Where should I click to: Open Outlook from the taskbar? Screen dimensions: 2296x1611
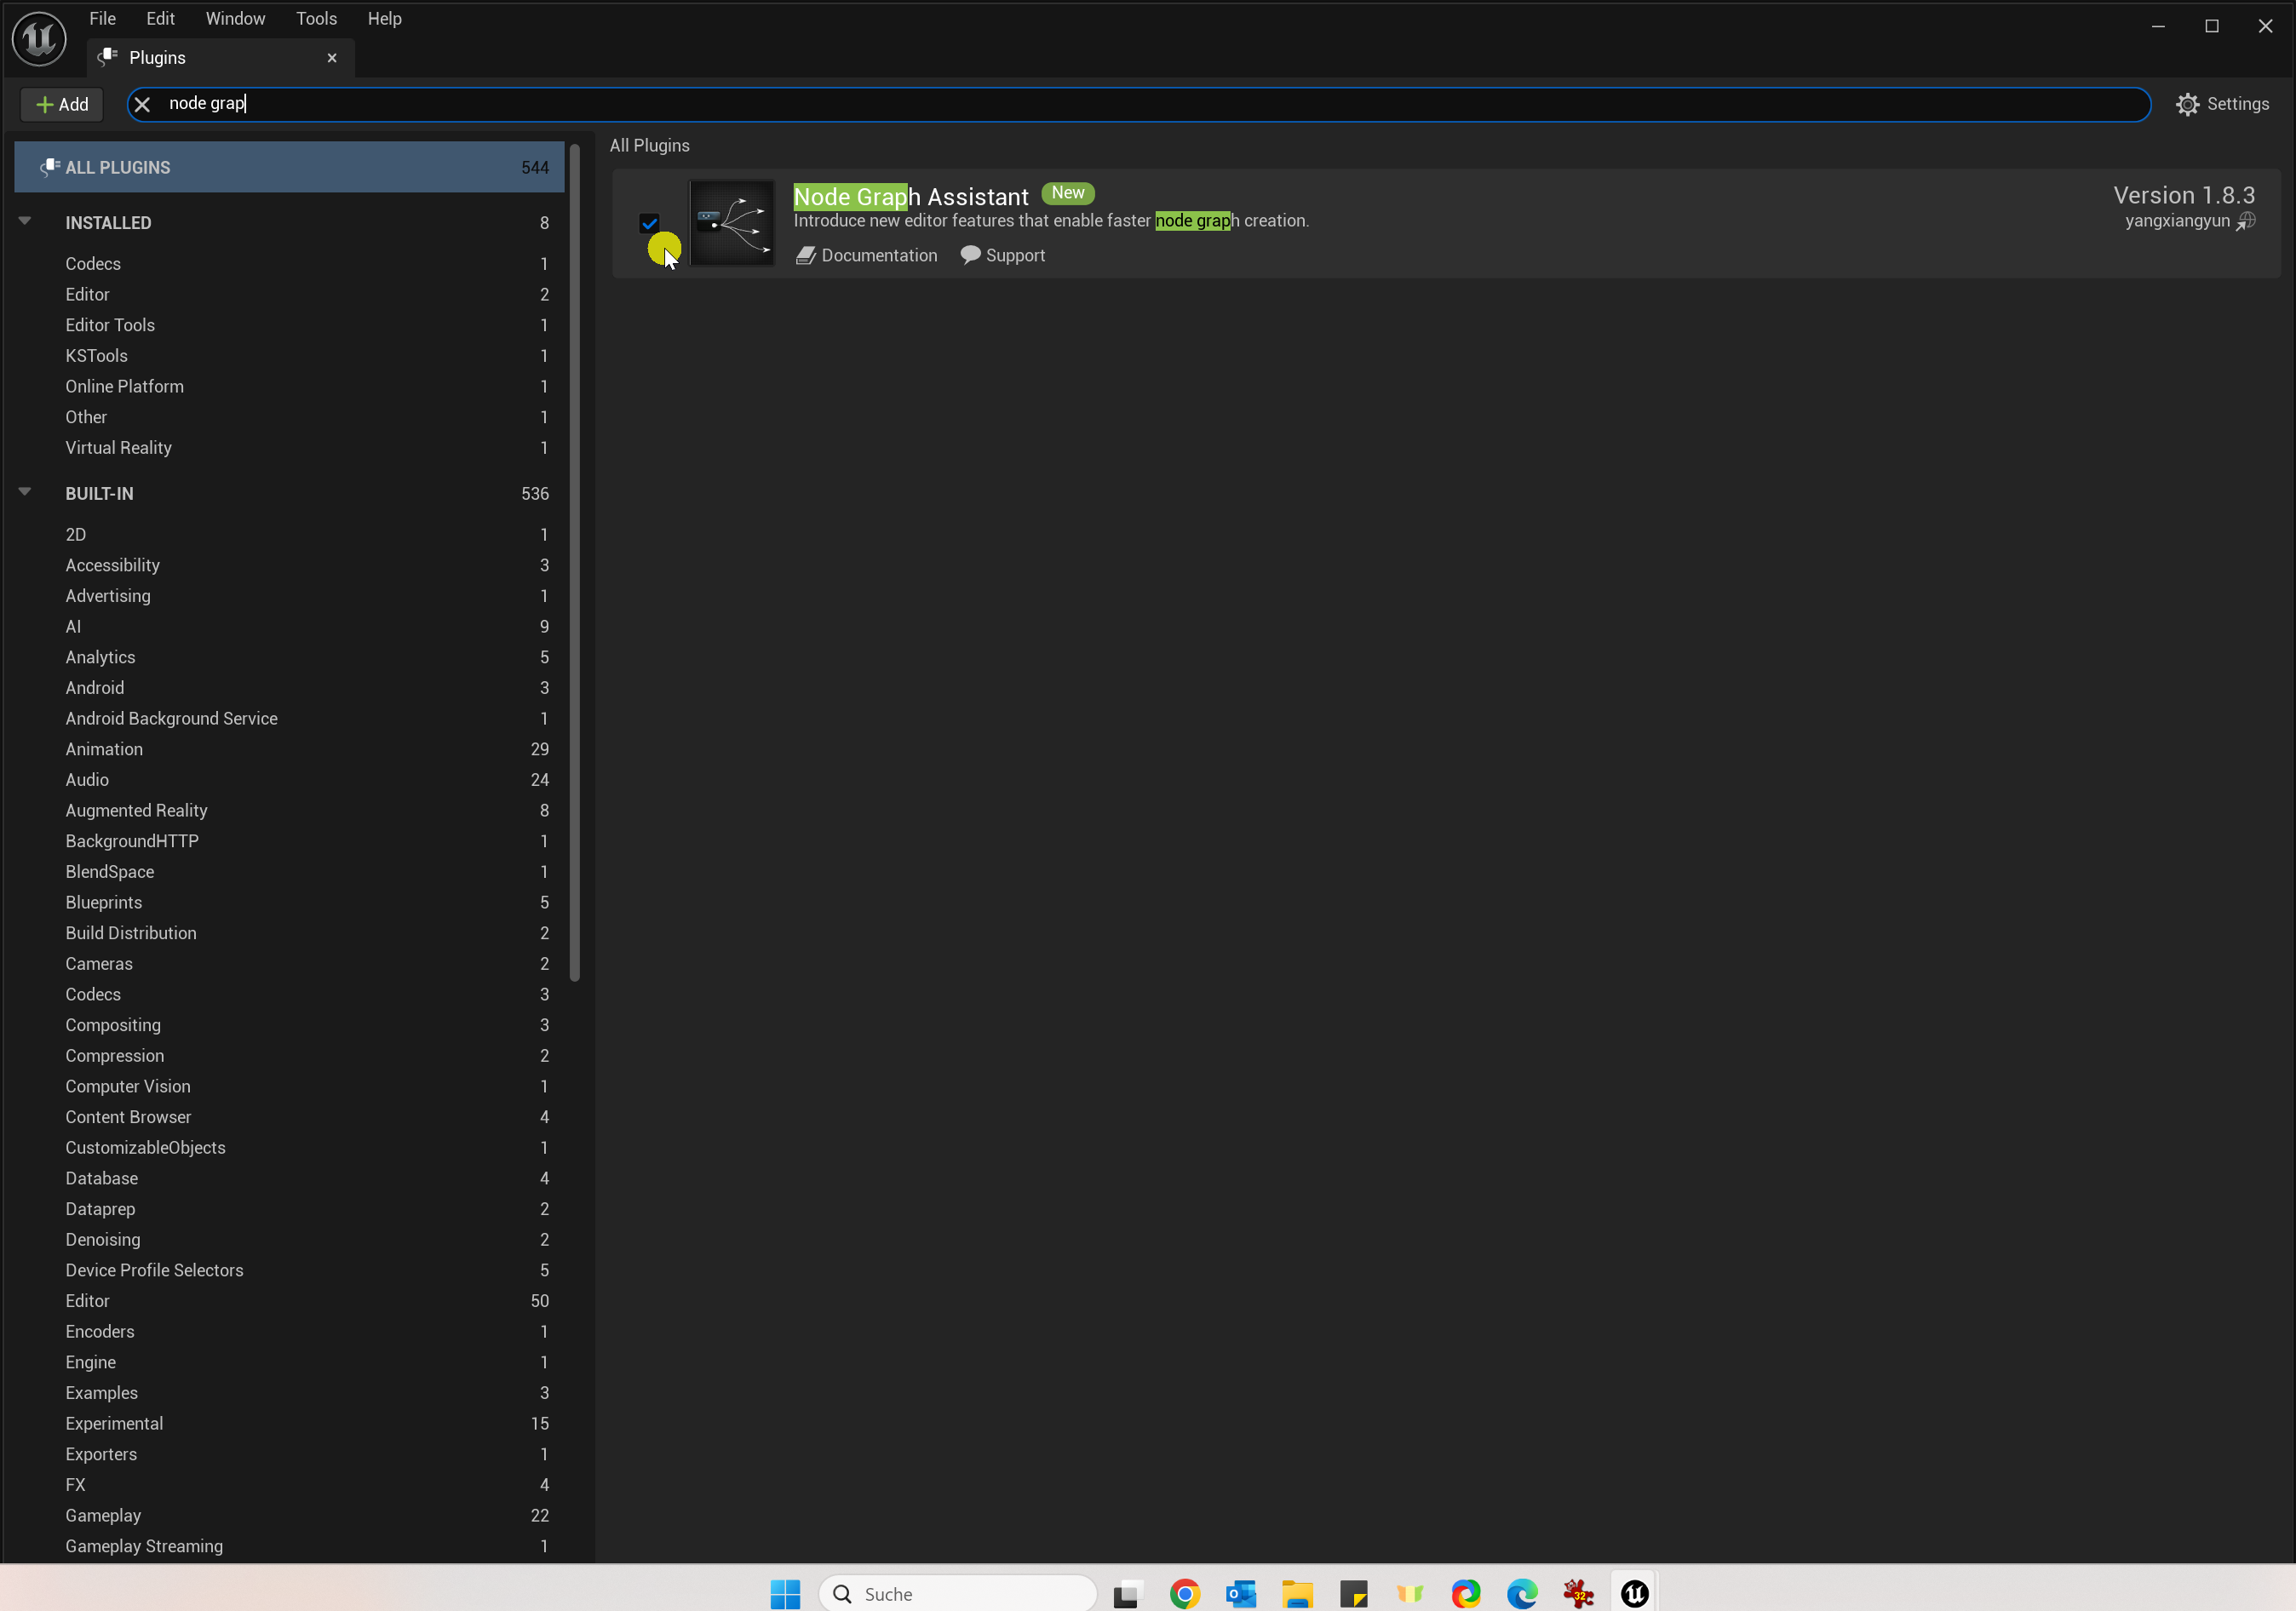pyautogui.click(x=1241, y=1593)
